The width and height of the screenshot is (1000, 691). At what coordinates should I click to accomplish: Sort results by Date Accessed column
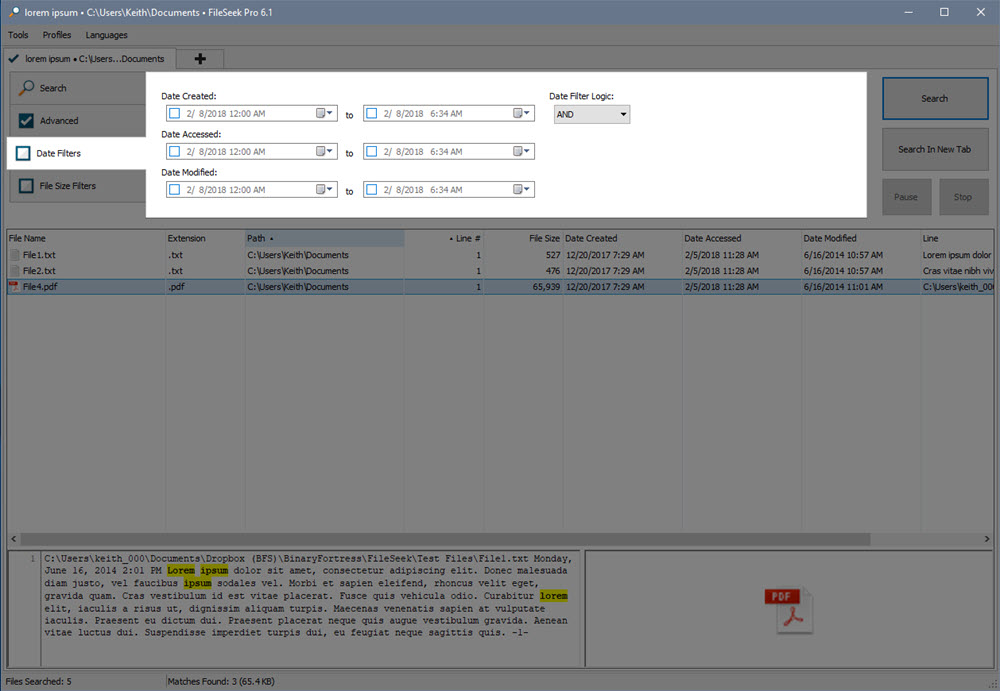click(742, 238)
